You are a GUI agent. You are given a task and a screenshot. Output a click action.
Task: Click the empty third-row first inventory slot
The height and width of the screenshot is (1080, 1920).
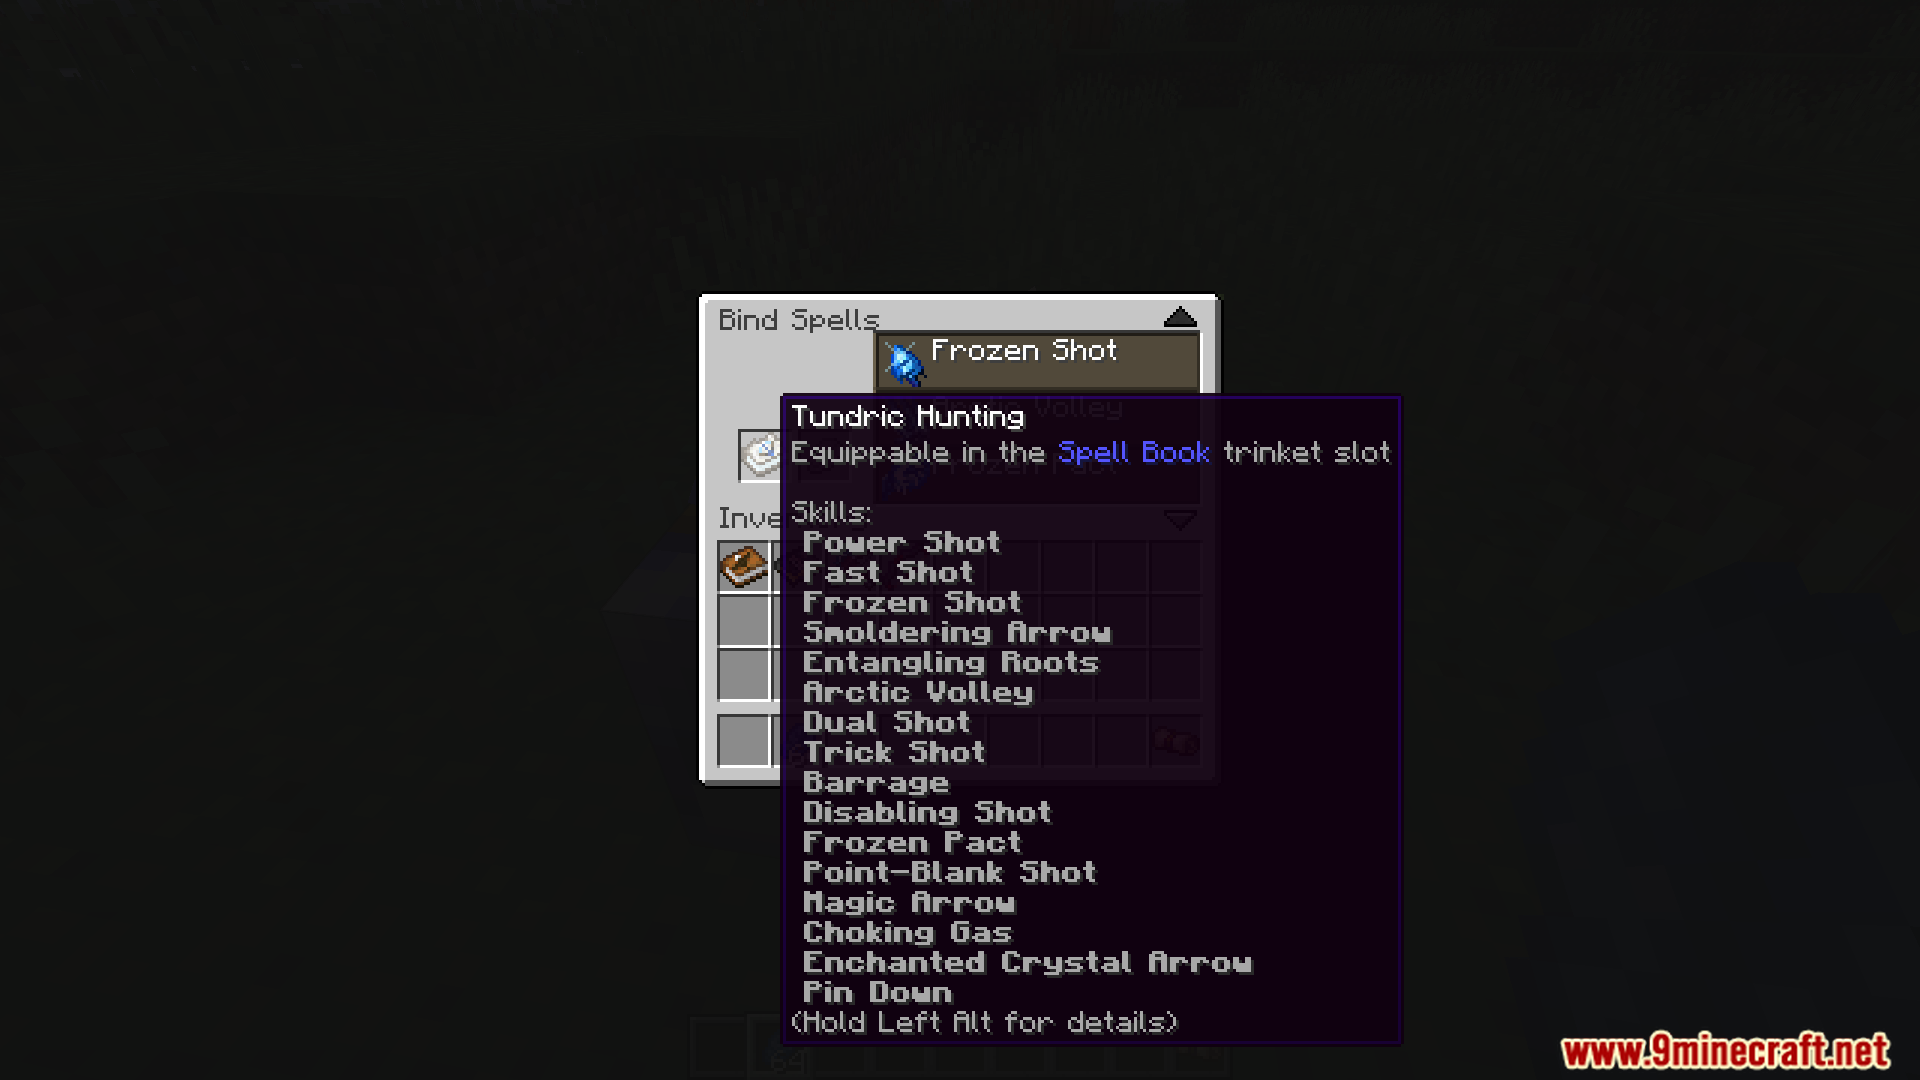[x=743, y=675]
